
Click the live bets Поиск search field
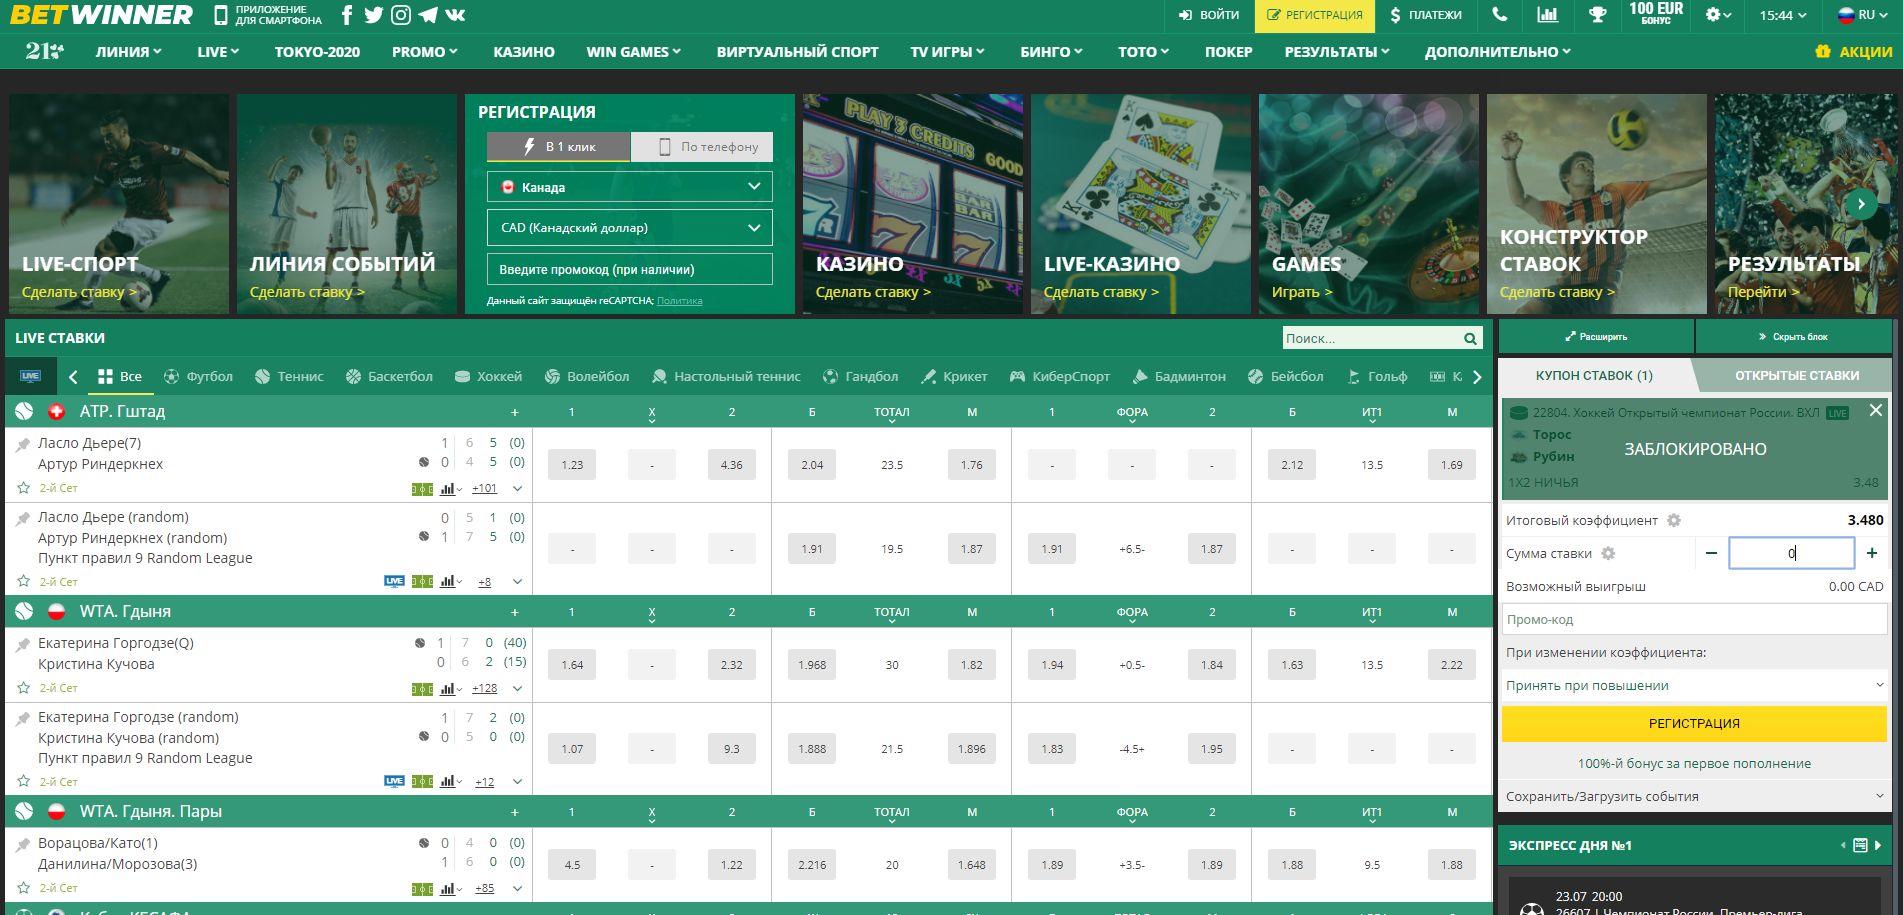(x=1370, y=338)
